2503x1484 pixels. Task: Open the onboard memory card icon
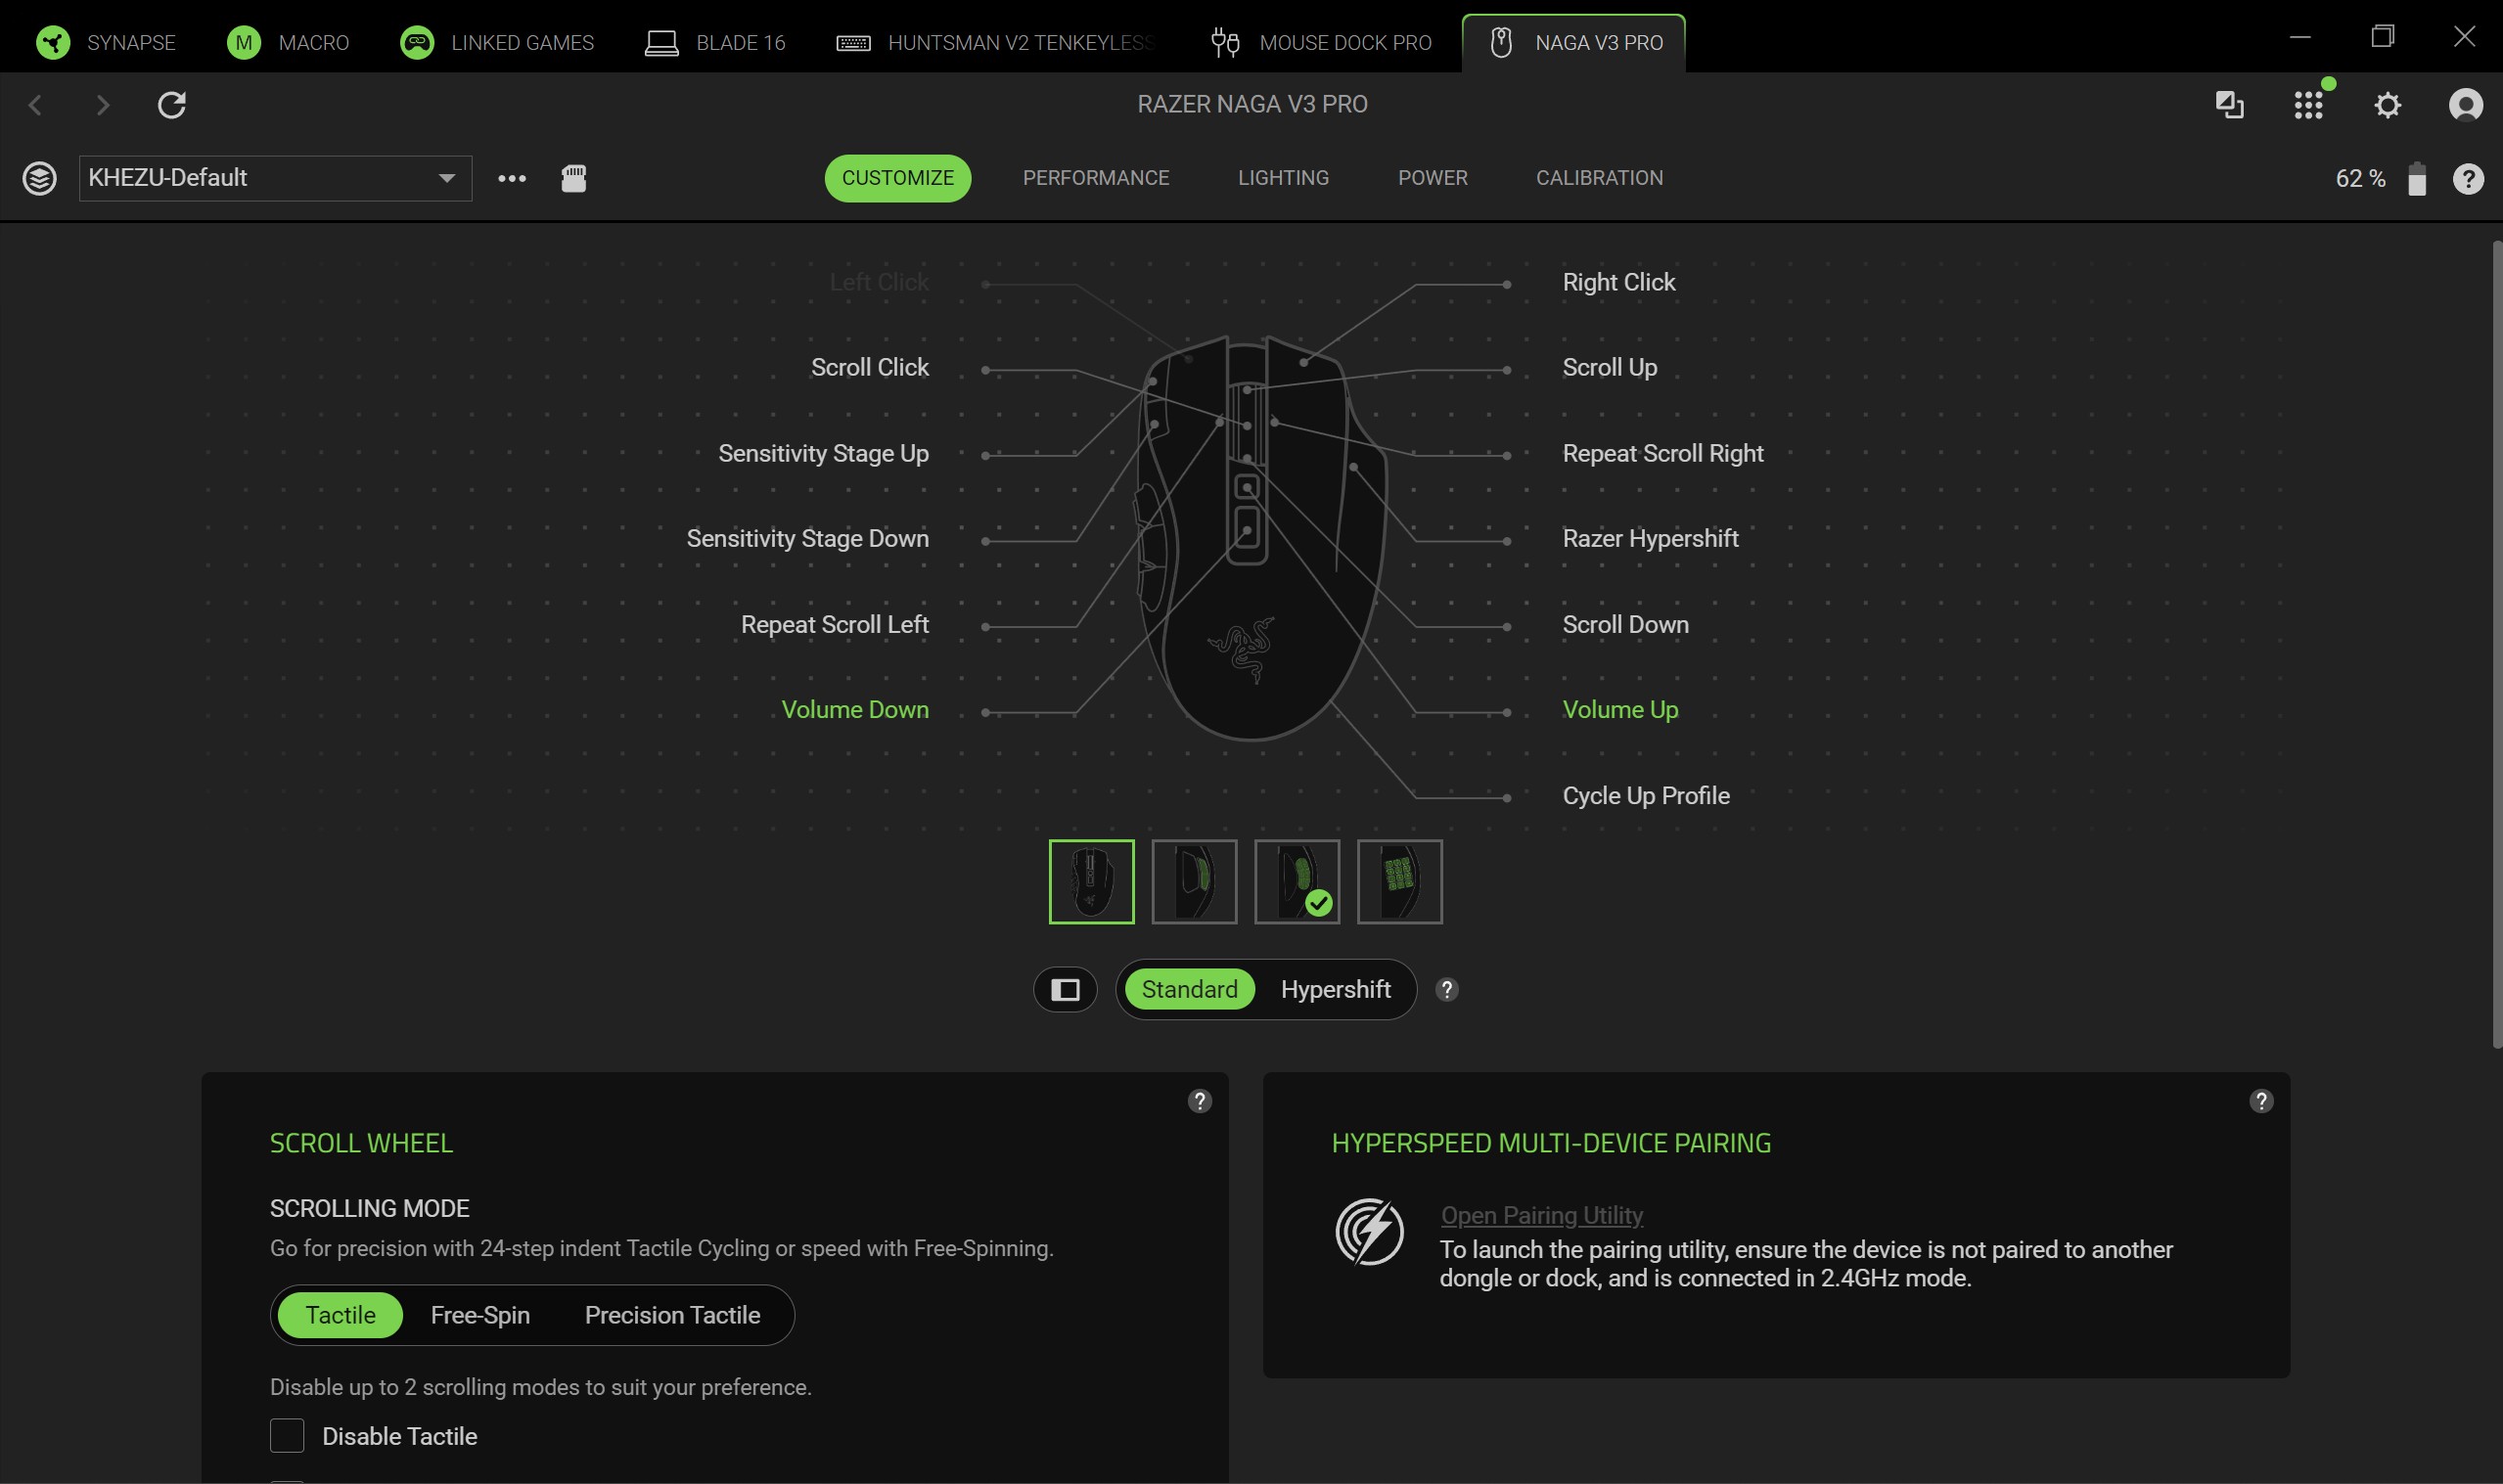coord(573,178)
